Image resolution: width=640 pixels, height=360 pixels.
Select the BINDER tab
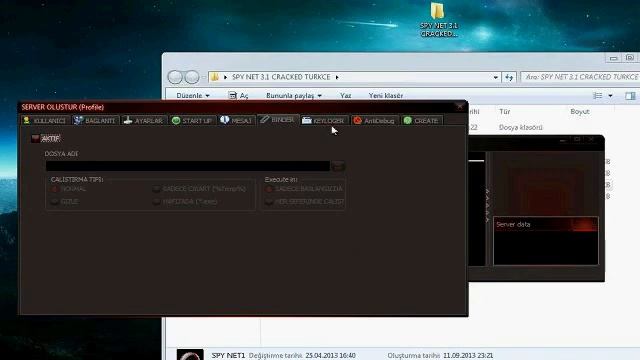278,120
